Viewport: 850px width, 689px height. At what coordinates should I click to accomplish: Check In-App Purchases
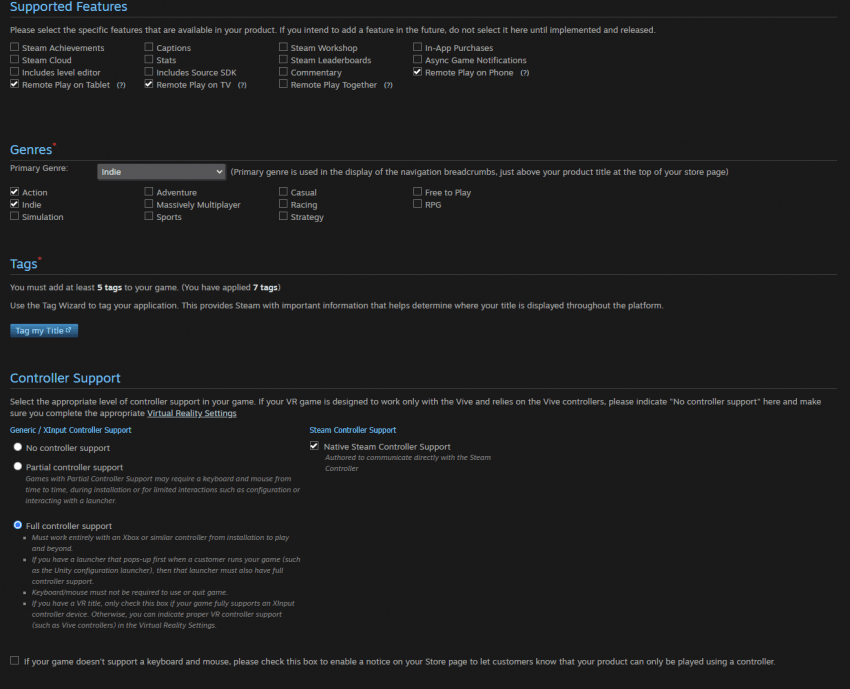pos(417,47)
